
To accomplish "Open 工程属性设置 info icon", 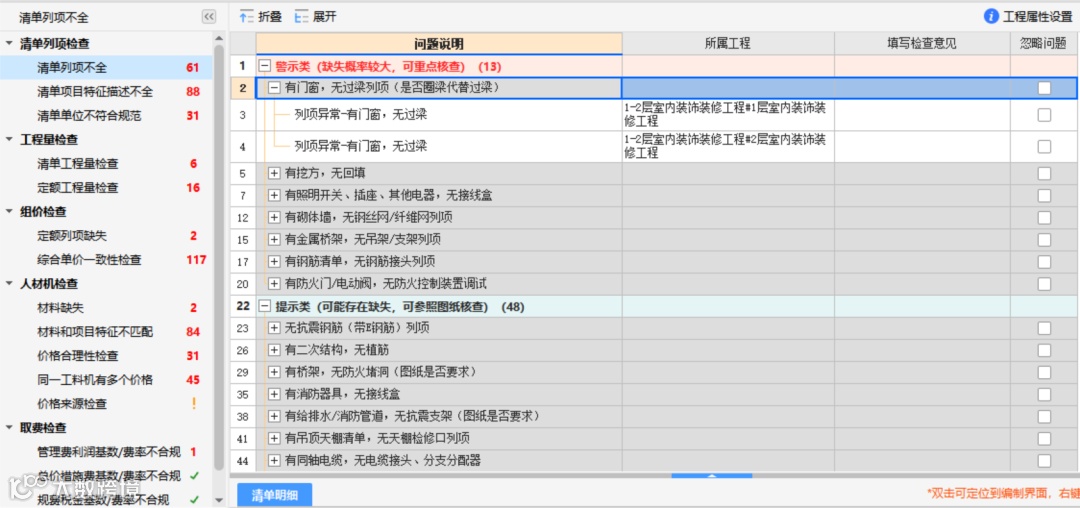I will pos(991,17).
